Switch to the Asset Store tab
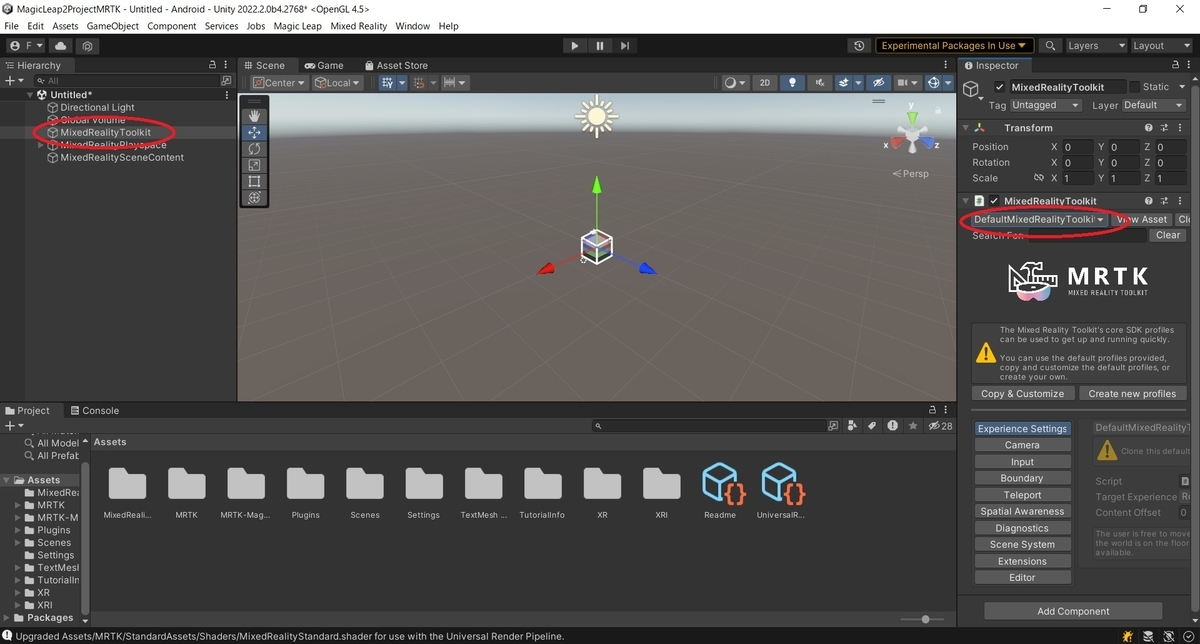 tap(396, 65)
